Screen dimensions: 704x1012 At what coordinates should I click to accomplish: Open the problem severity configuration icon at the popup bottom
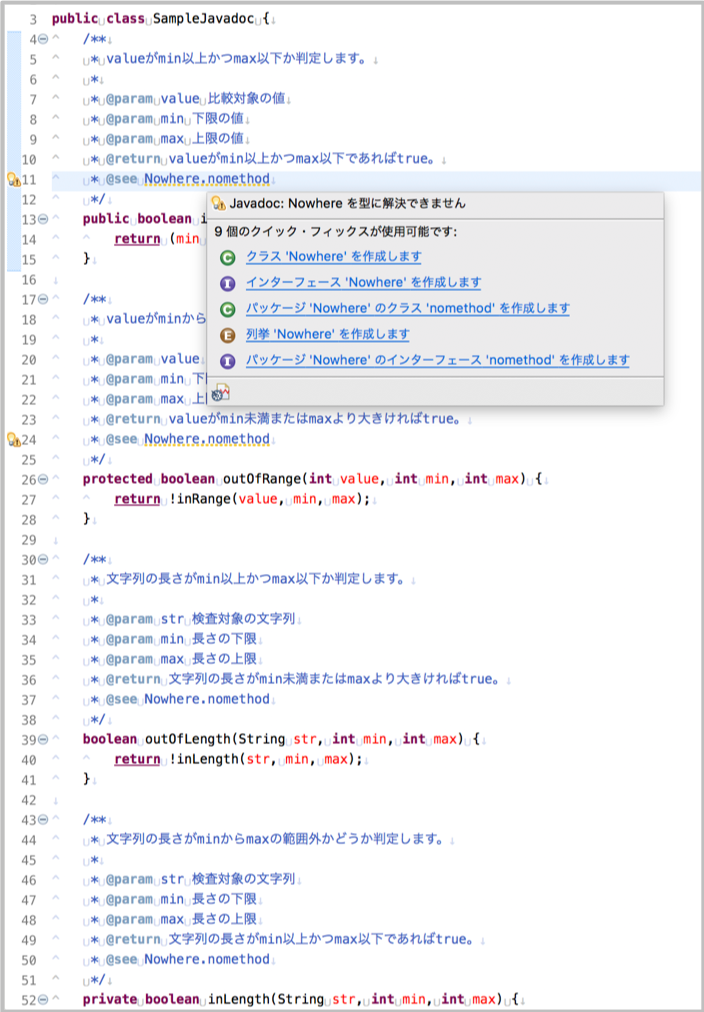[221, 391]
